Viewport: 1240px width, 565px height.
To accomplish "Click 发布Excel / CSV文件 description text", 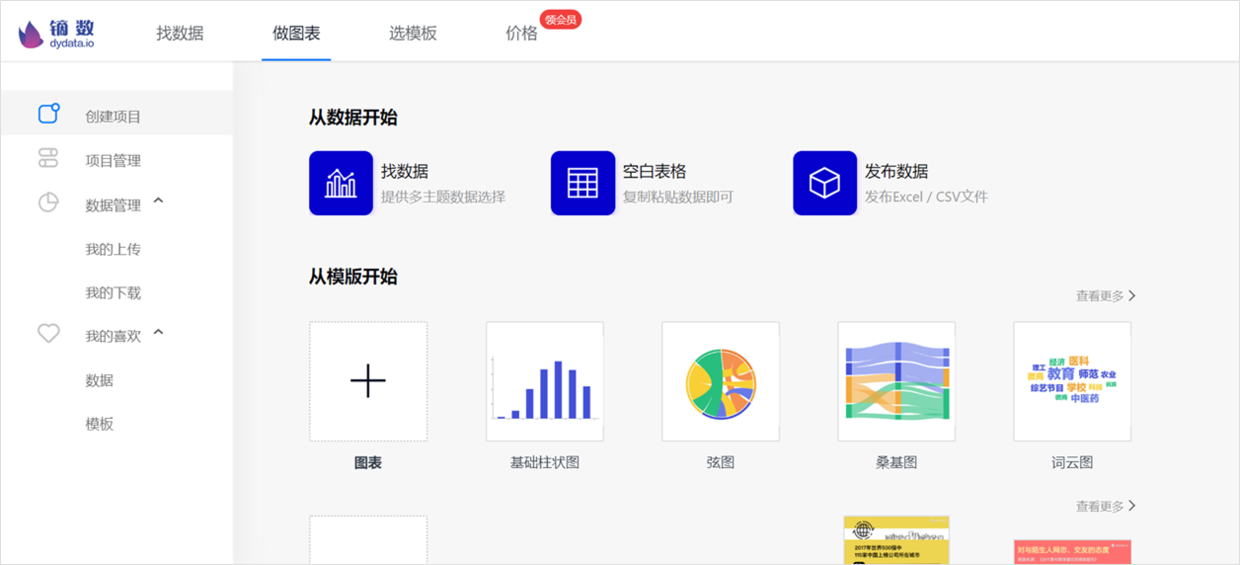I will coord(926,197).
